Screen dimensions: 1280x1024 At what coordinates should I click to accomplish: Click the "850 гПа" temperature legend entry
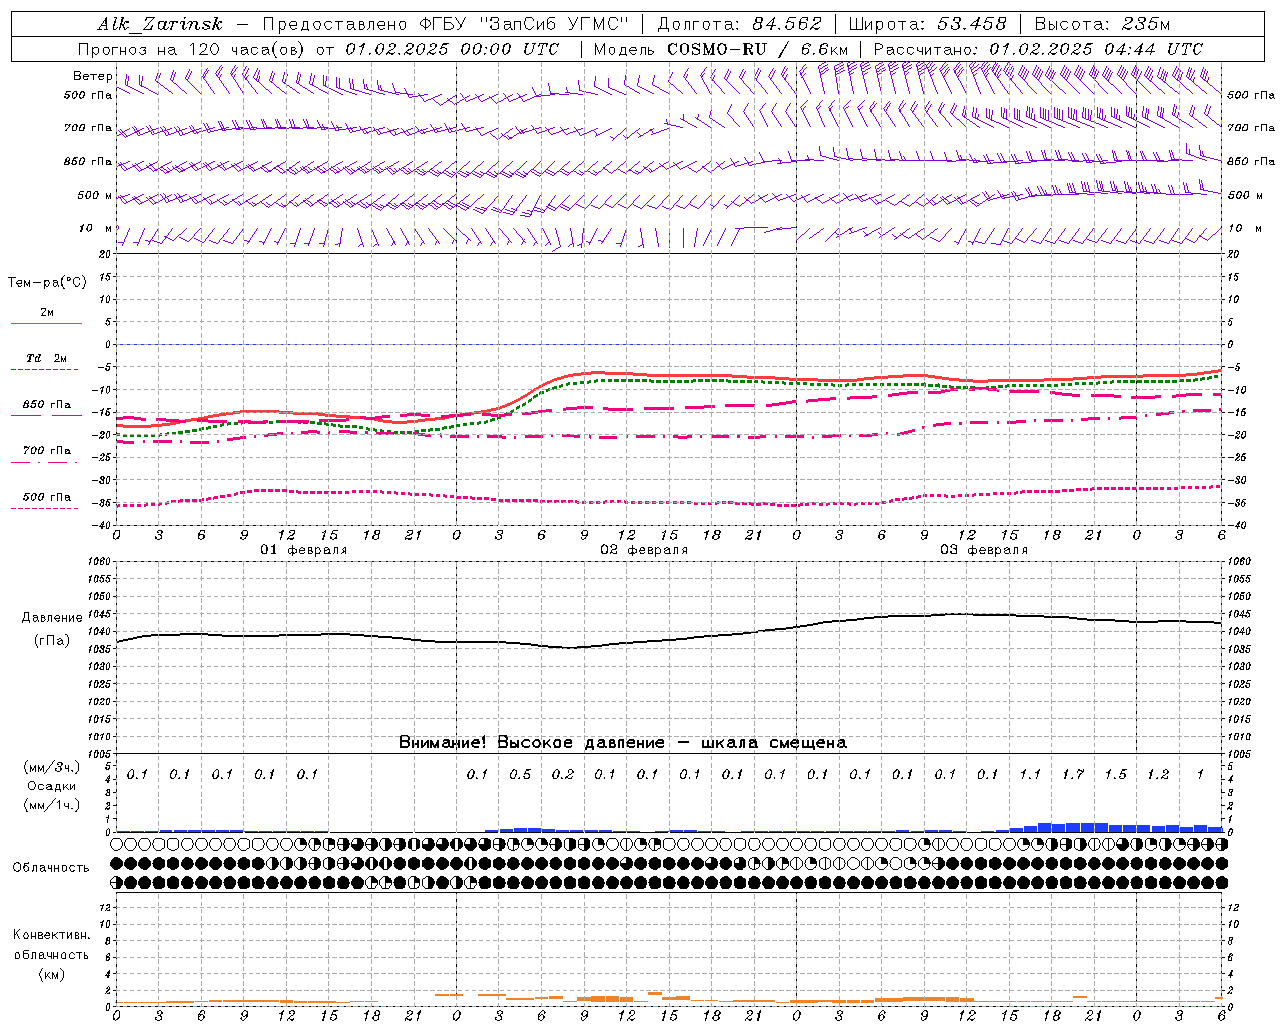[x=47, y=405]
